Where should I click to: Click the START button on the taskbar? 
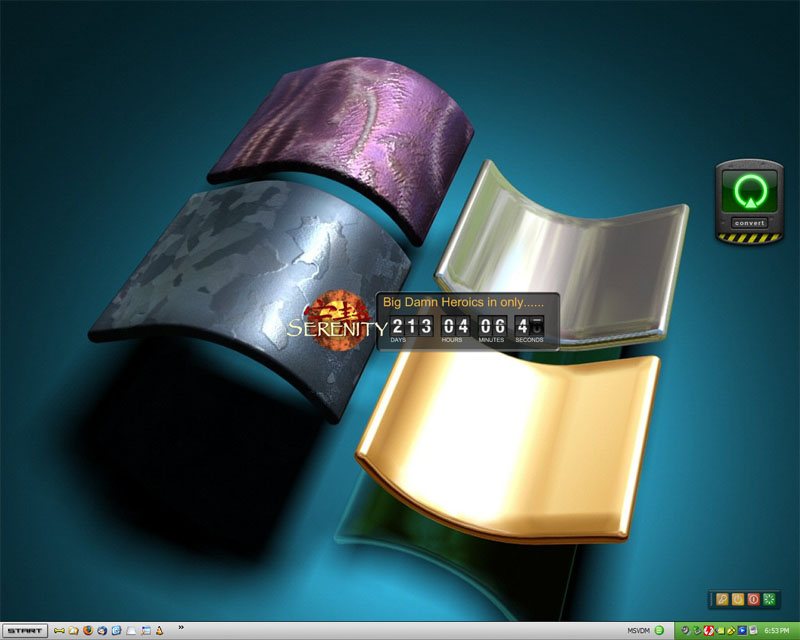[x=24, y=631]
